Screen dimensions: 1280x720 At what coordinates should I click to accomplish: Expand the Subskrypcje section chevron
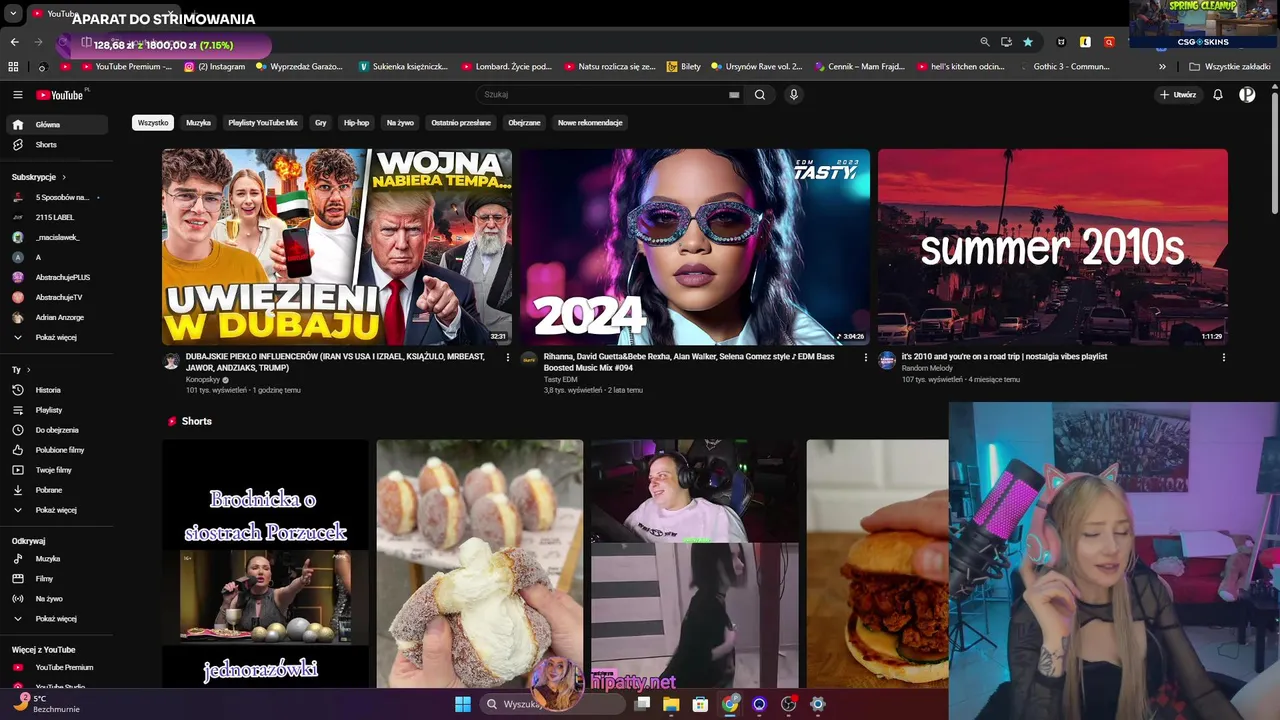[64, 177]
